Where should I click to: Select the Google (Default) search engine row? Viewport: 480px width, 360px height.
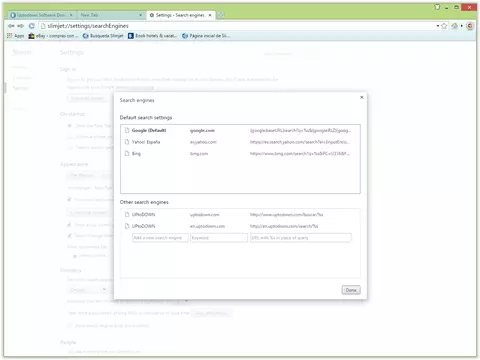(x=240, y=130)
